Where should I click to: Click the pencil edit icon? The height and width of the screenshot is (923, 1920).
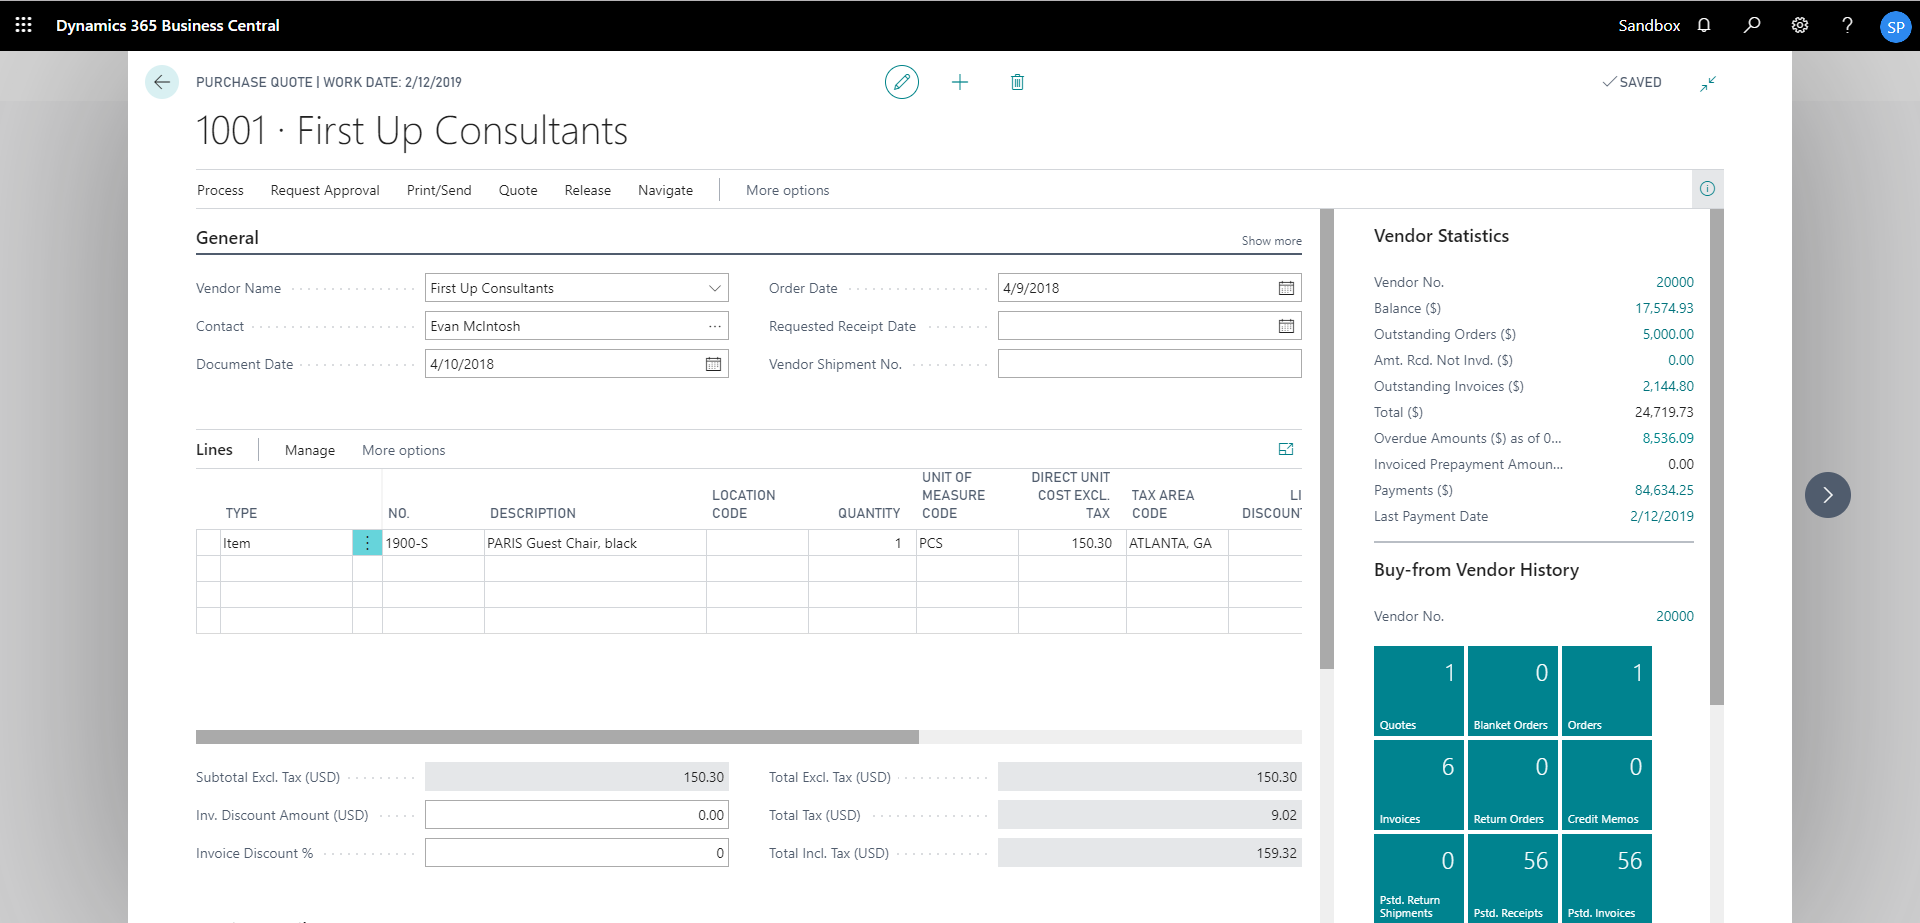pyautogui.click(x=901, y=82)
